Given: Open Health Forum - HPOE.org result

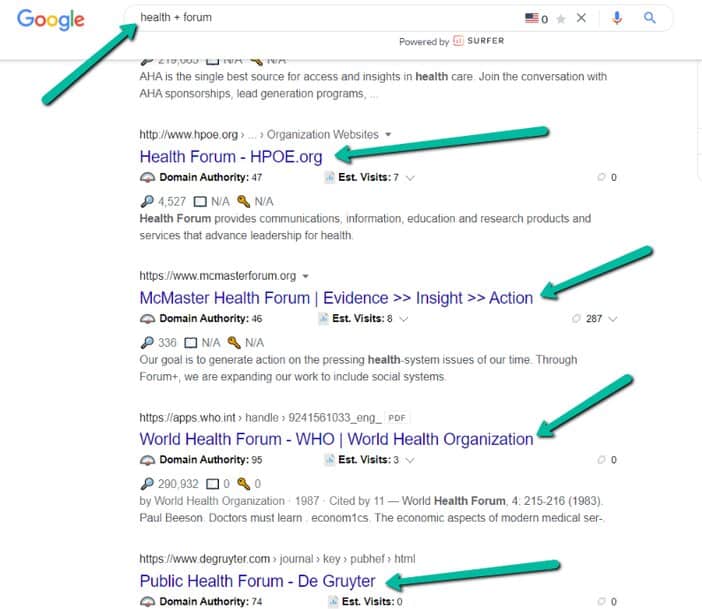Looking at the screenshot, I should tap(231, 157).
